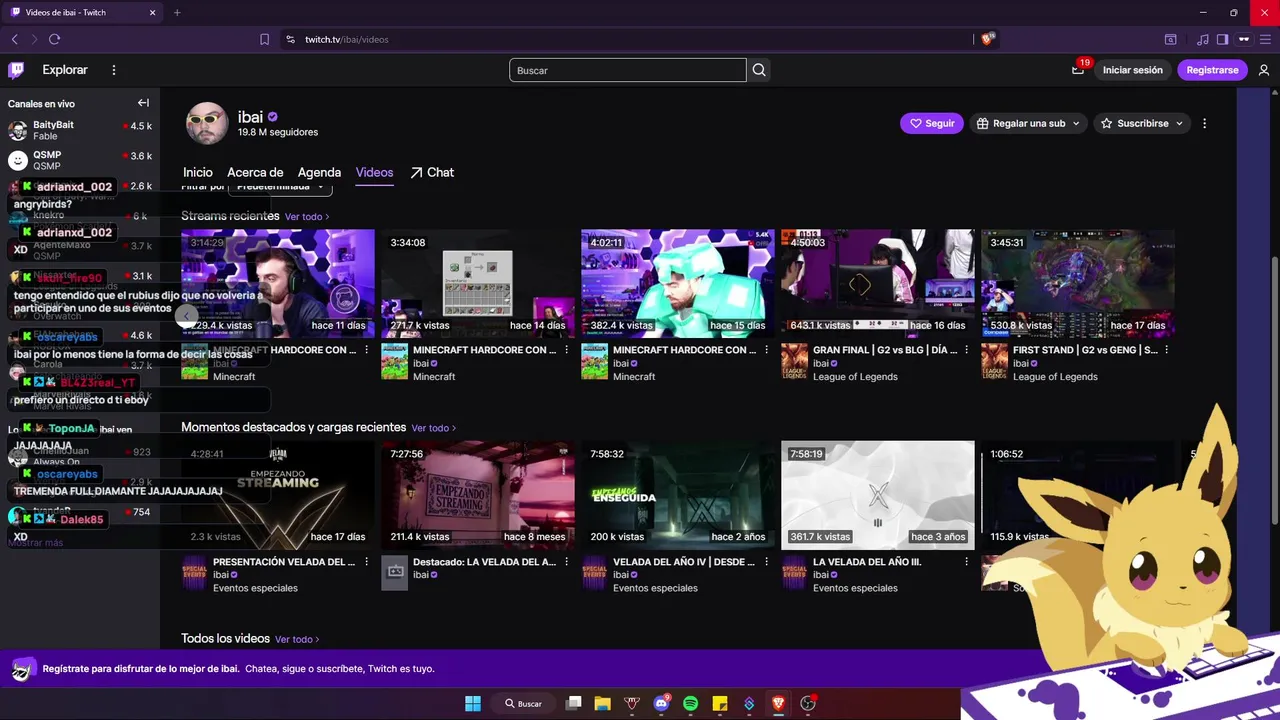Open ibai's profile avatar
The width and height of the screenshot is (1280, 720).
207,123
